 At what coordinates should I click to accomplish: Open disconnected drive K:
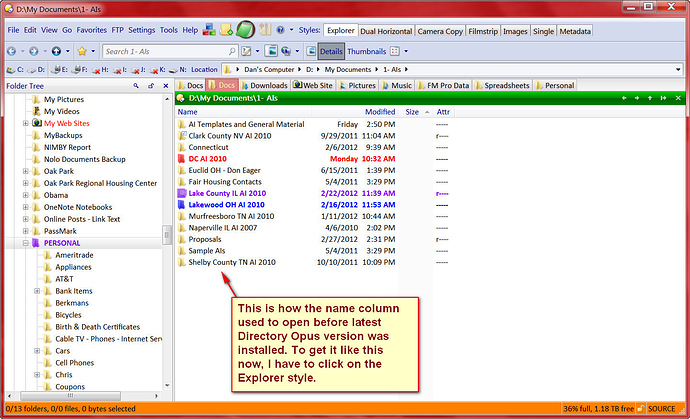coord(157,70)
